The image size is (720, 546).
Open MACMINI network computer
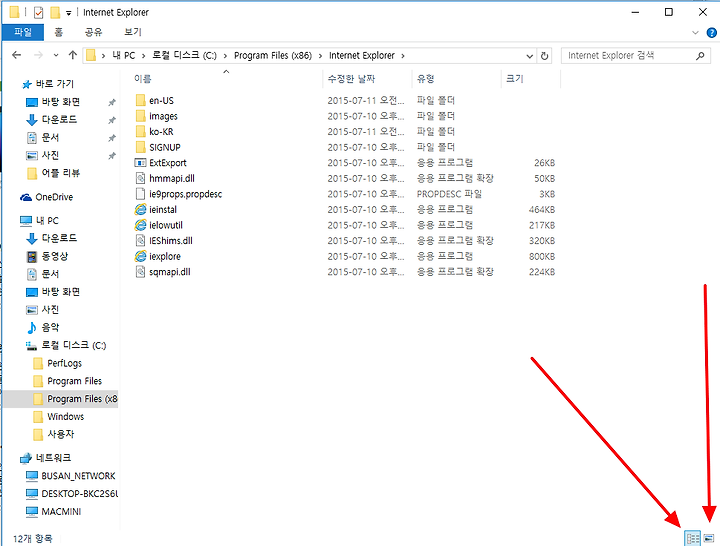tap(61, 512)
